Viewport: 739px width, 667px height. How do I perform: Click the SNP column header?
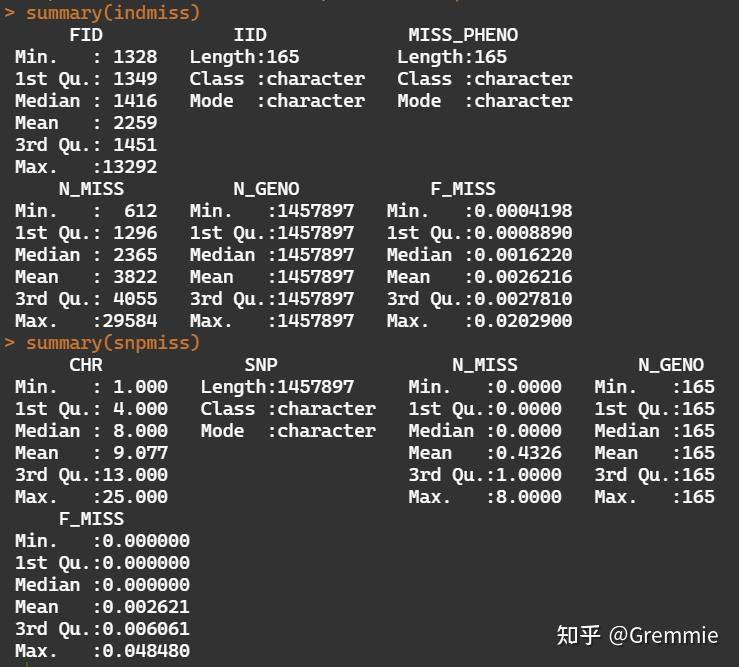tap(261, 365)
